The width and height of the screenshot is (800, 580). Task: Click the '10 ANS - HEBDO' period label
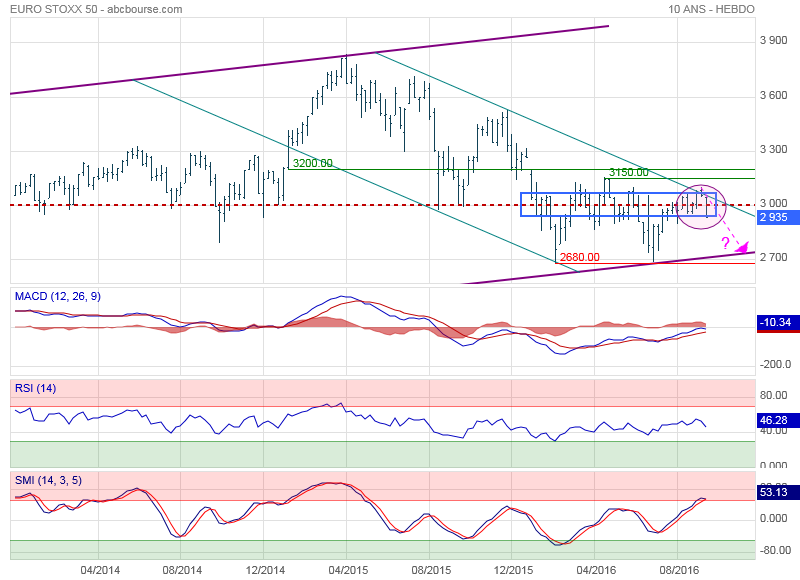click(711, 9)
